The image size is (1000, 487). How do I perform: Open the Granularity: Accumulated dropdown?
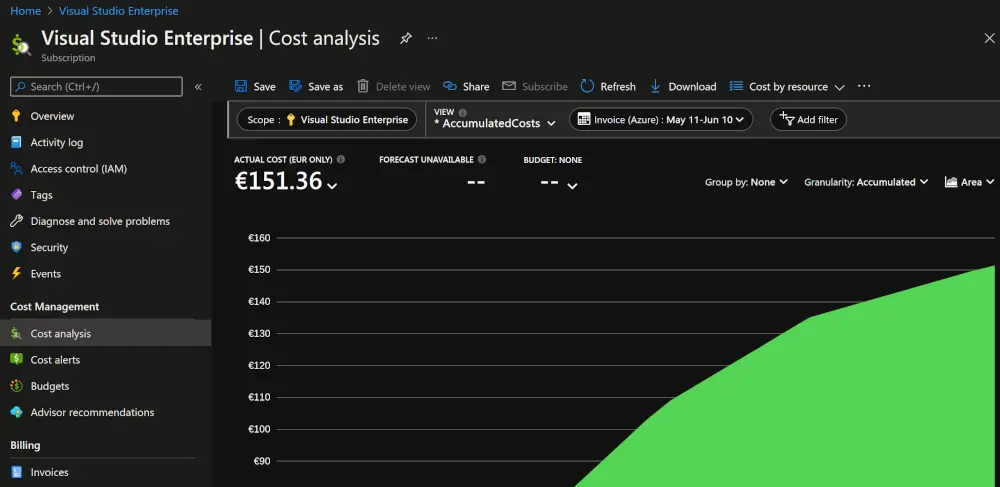coord(866,182)
